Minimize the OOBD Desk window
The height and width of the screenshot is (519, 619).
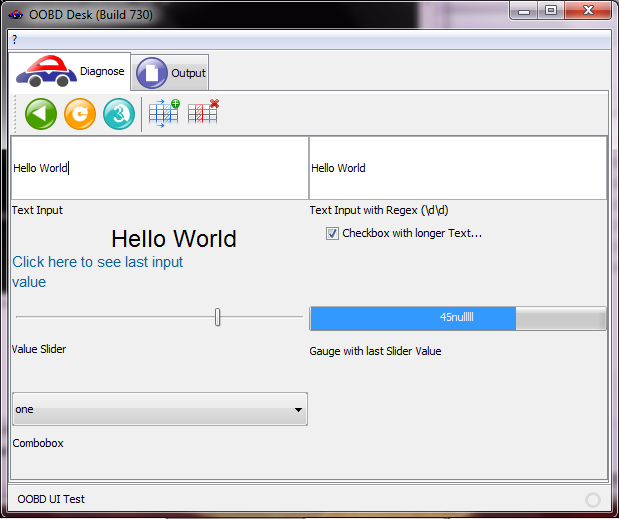(525, 11)
